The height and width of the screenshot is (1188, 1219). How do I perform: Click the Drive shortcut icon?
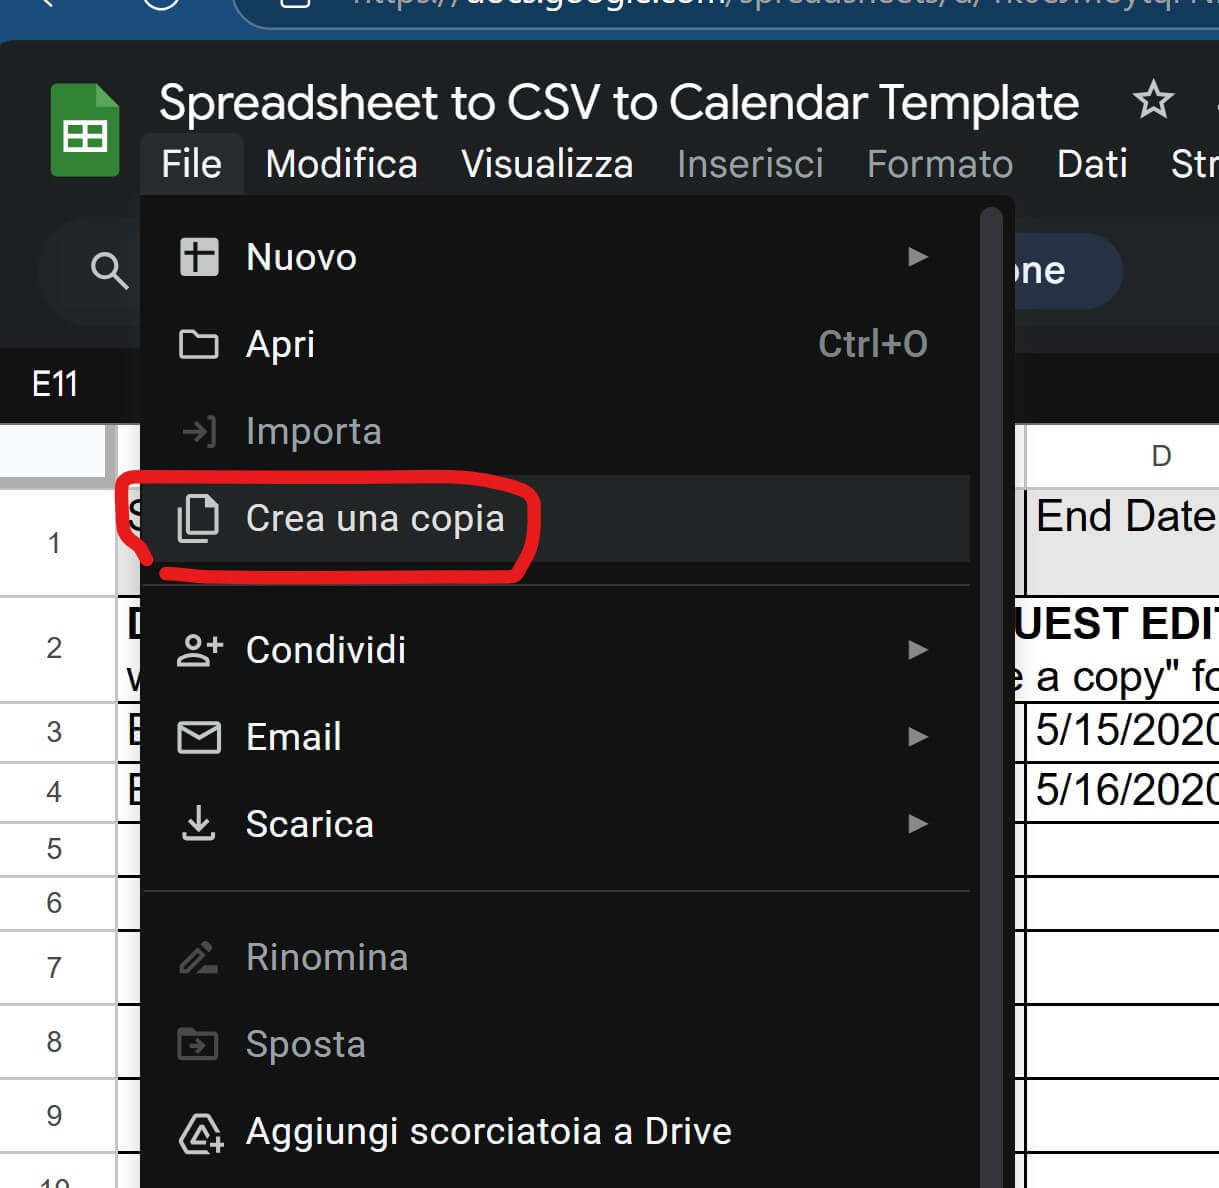[200, 1132]
